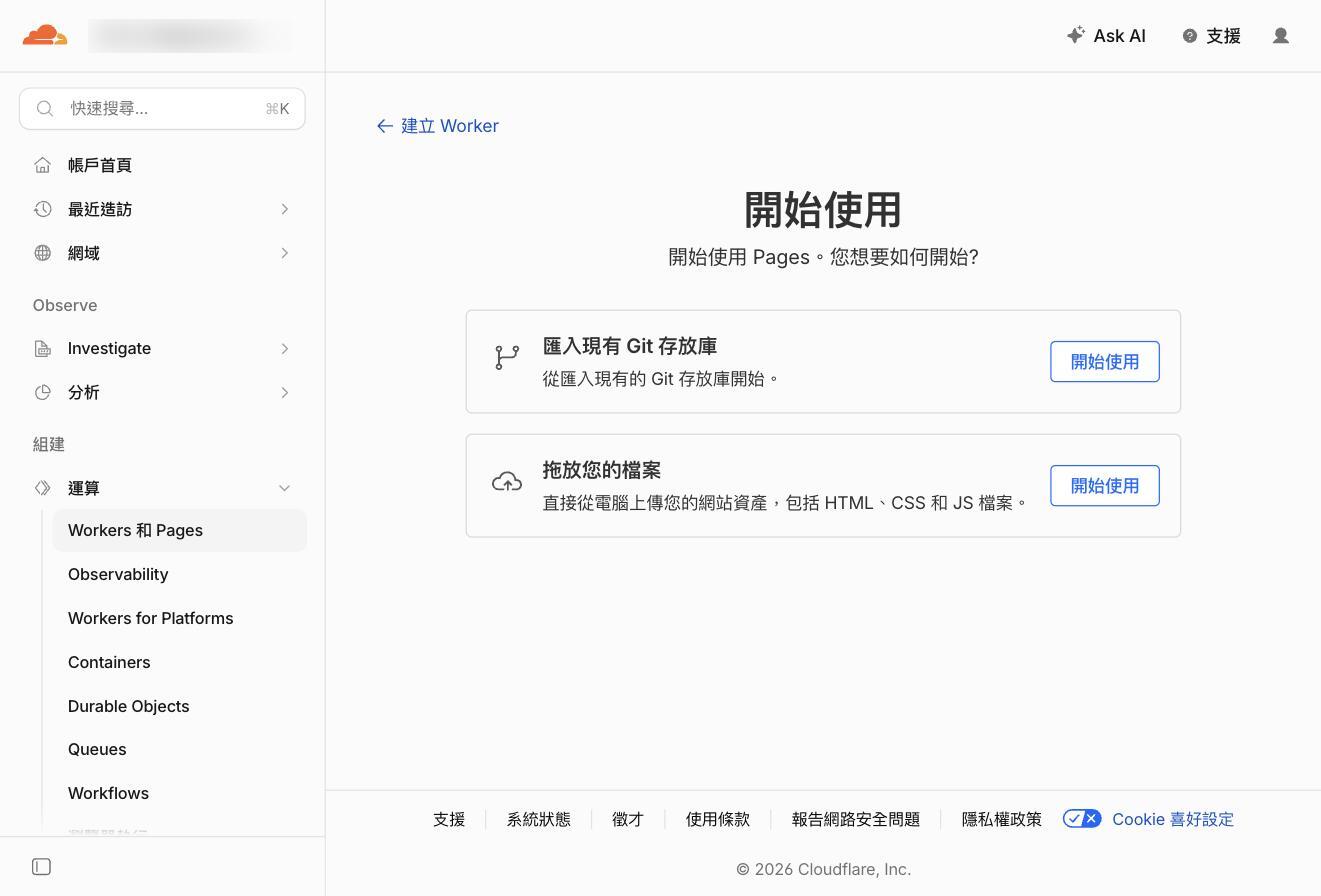The image size is (1321, 896).
Task: Click the ⌘K shortcut hint
Action: [x=277, y=108]
